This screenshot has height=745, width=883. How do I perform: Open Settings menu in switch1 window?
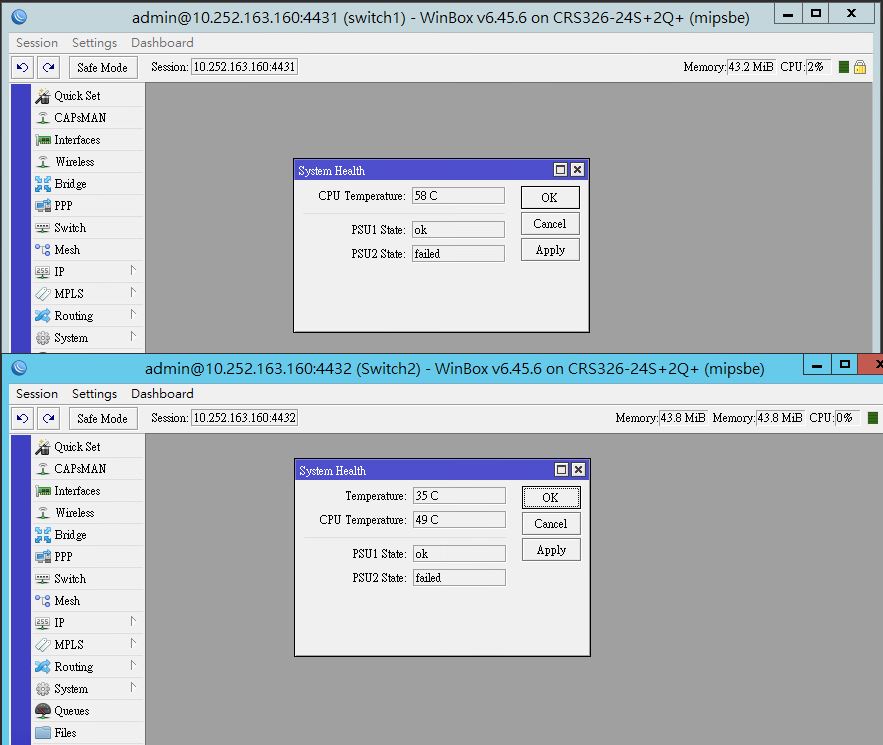coord(94,43)
